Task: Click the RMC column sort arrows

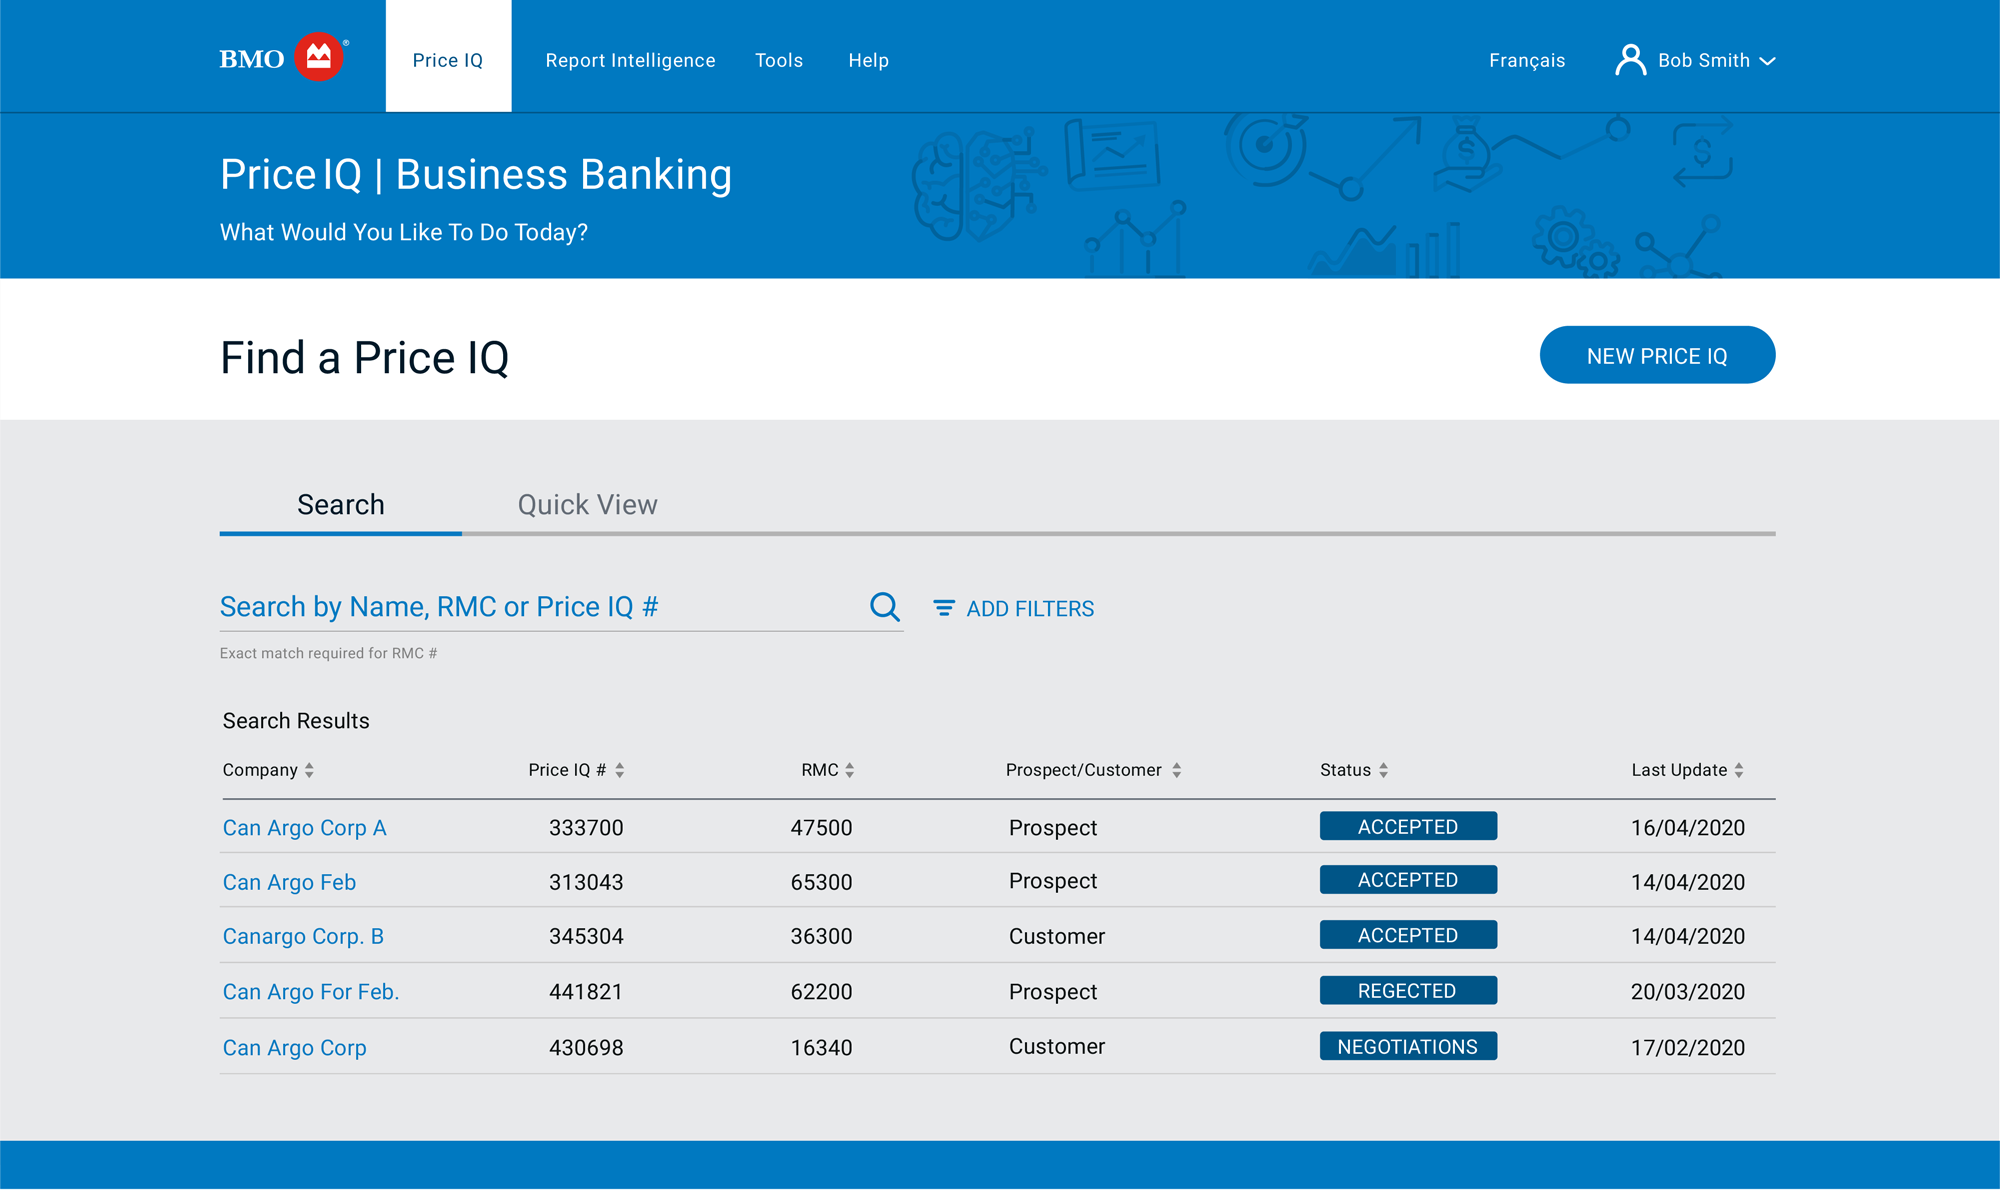Action: (x=850, y=770)
